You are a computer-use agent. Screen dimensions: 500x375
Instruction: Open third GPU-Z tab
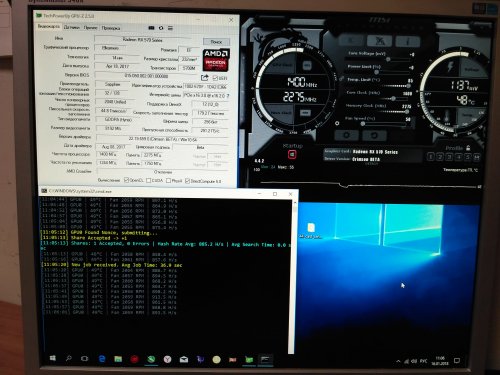[x=90, y=28]
